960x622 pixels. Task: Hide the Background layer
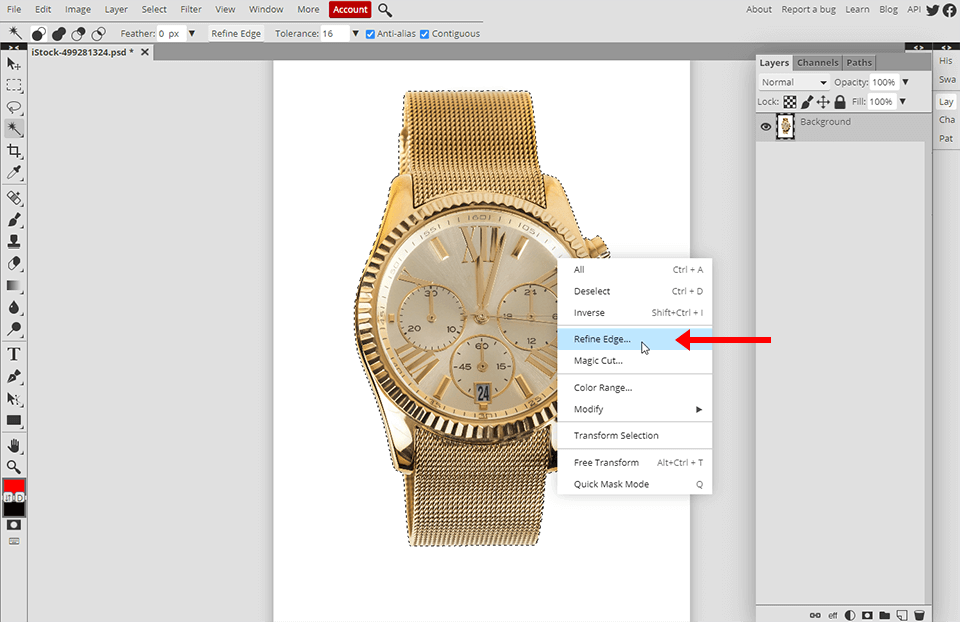pyautogui.click(x=765, y=126)
